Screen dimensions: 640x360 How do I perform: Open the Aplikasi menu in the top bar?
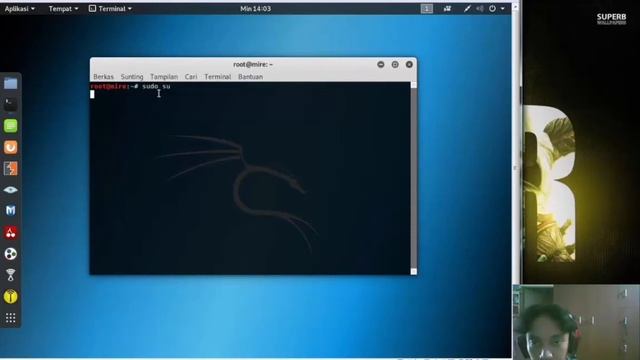pos(20,9)
